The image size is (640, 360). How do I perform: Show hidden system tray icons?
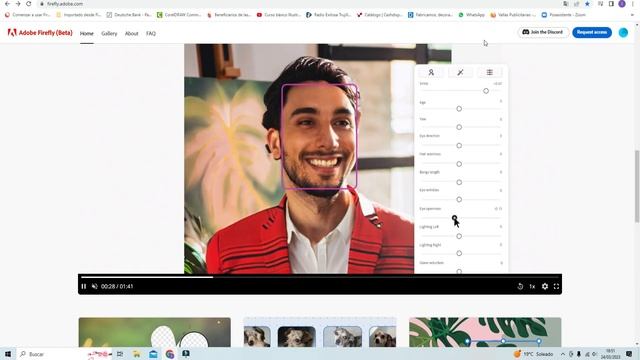click(x=562, y=354)
